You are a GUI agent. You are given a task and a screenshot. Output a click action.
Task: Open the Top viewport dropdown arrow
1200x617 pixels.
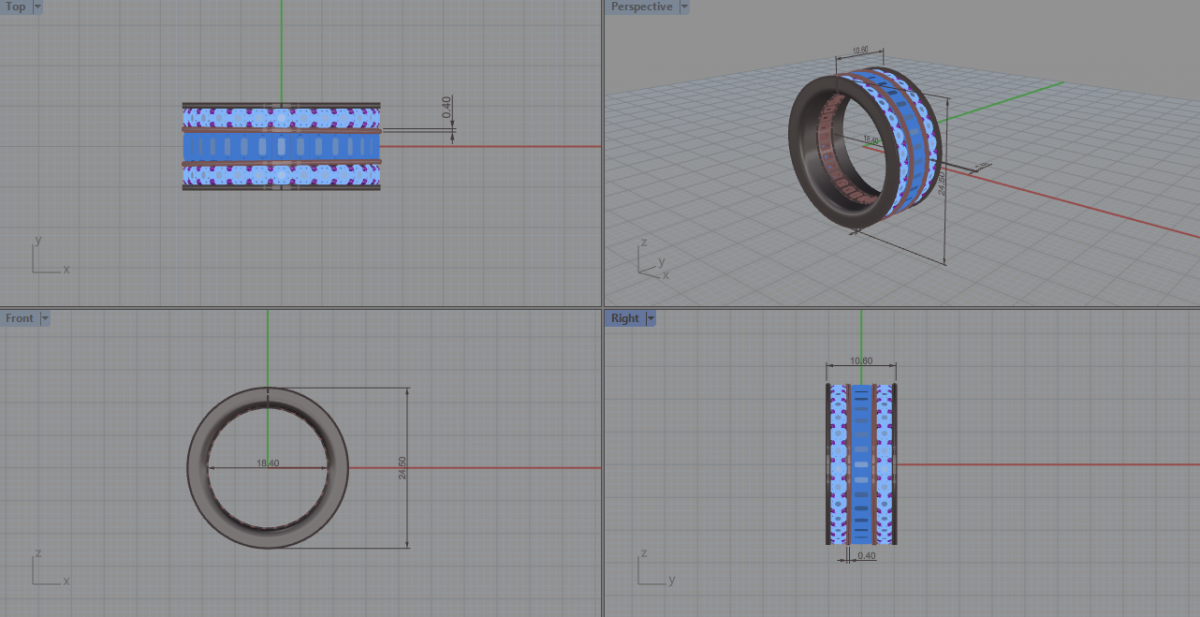(x=38, y=7)
